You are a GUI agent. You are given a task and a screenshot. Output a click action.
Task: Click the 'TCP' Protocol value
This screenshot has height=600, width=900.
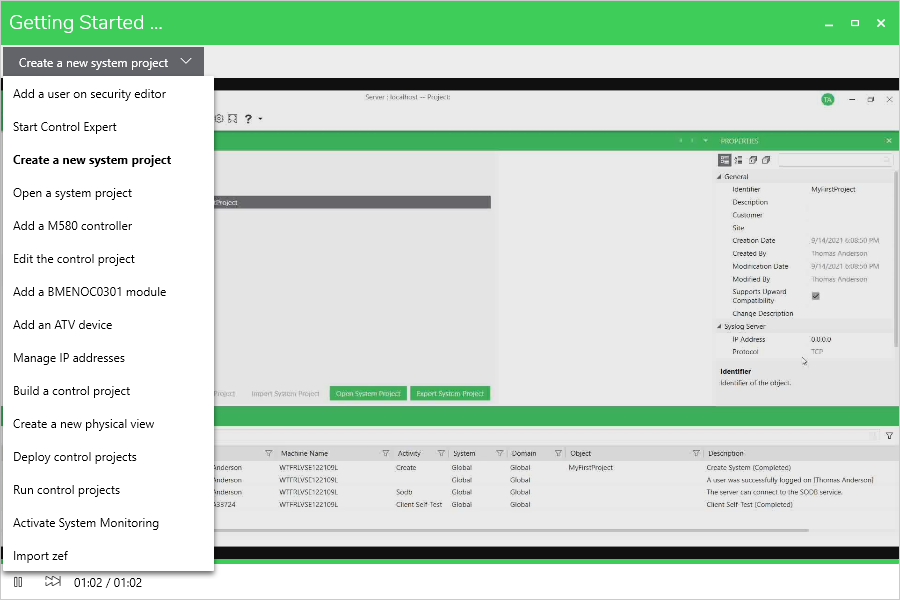pyautogui.click(x=817, y=351)
